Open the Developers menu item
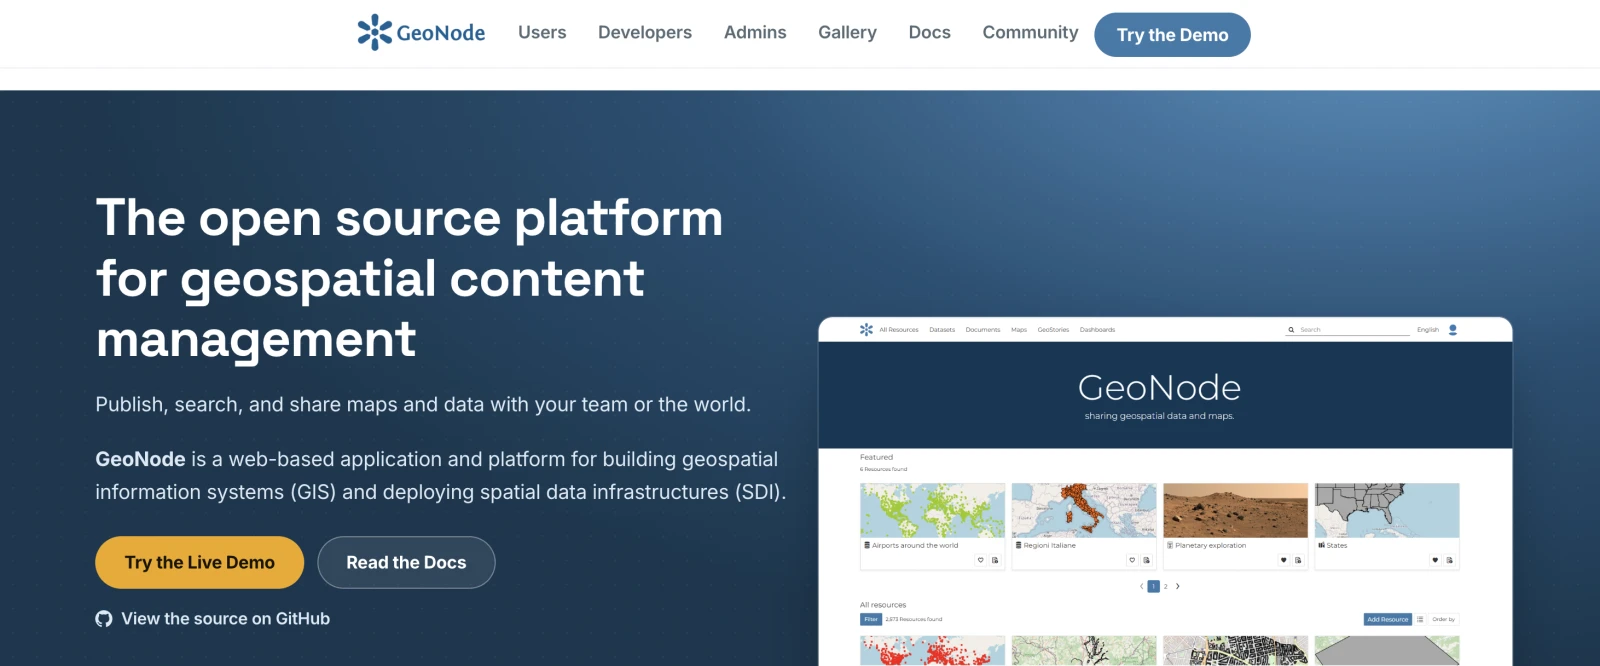This screenshot has width=1600, height=666. (x=645, y=33)
